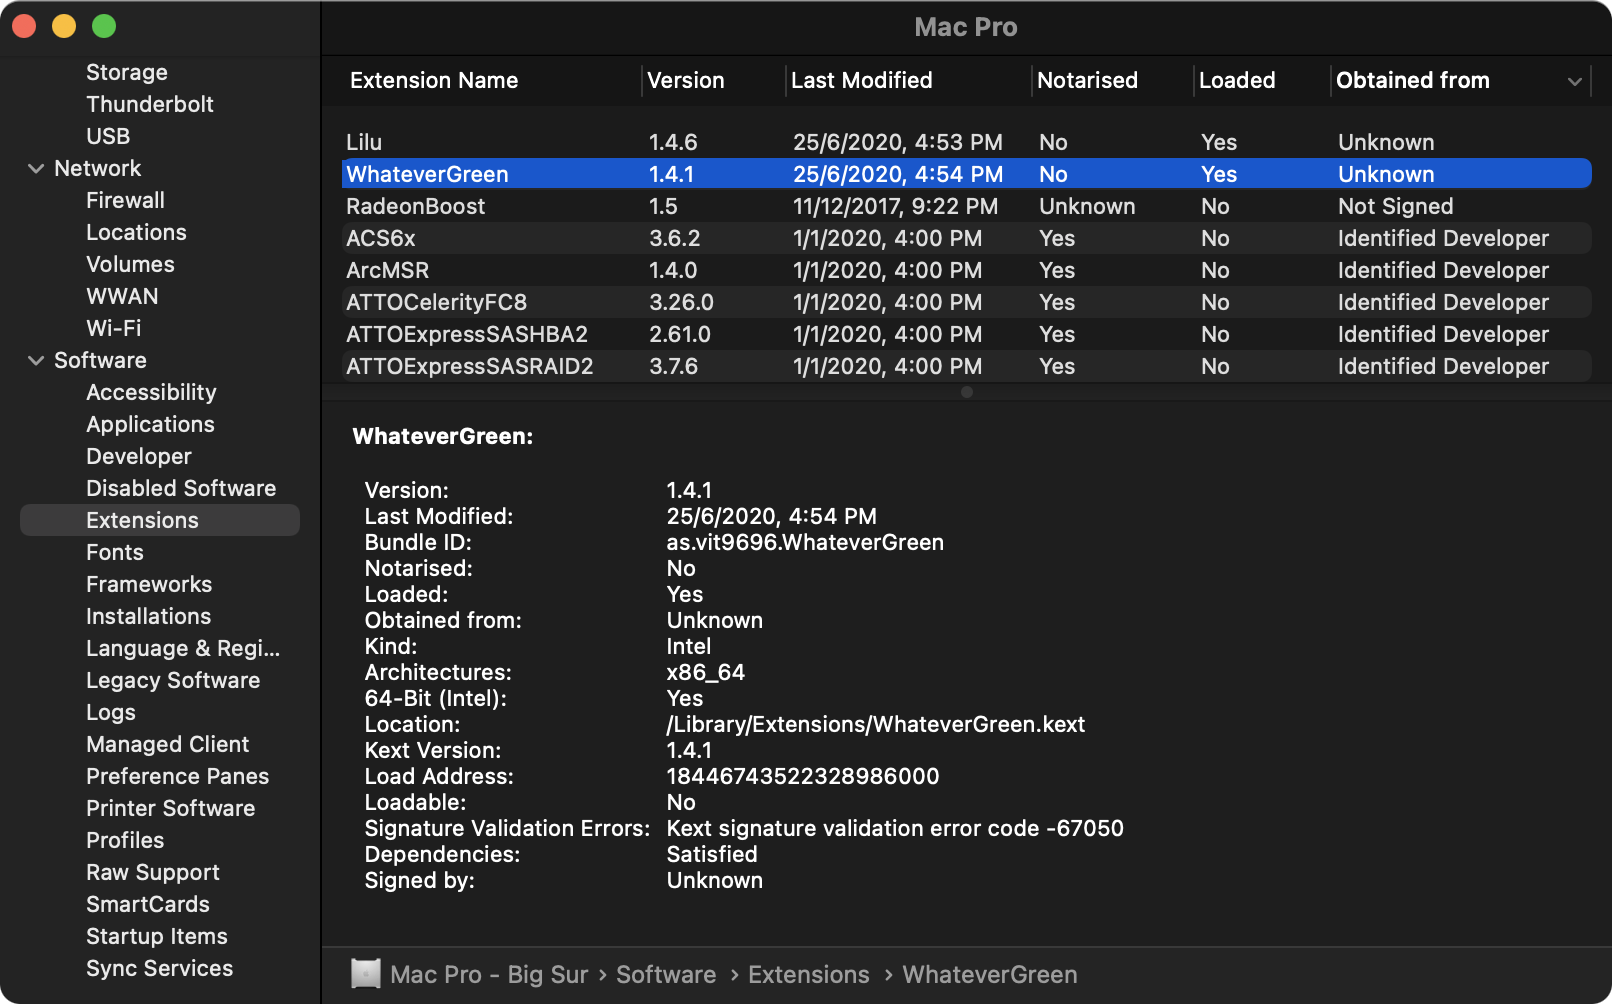The height and width of the screenshot is (1004, 1612).
Task: Collapse the Network section in sidebar
Action: [x=36, y=168]
